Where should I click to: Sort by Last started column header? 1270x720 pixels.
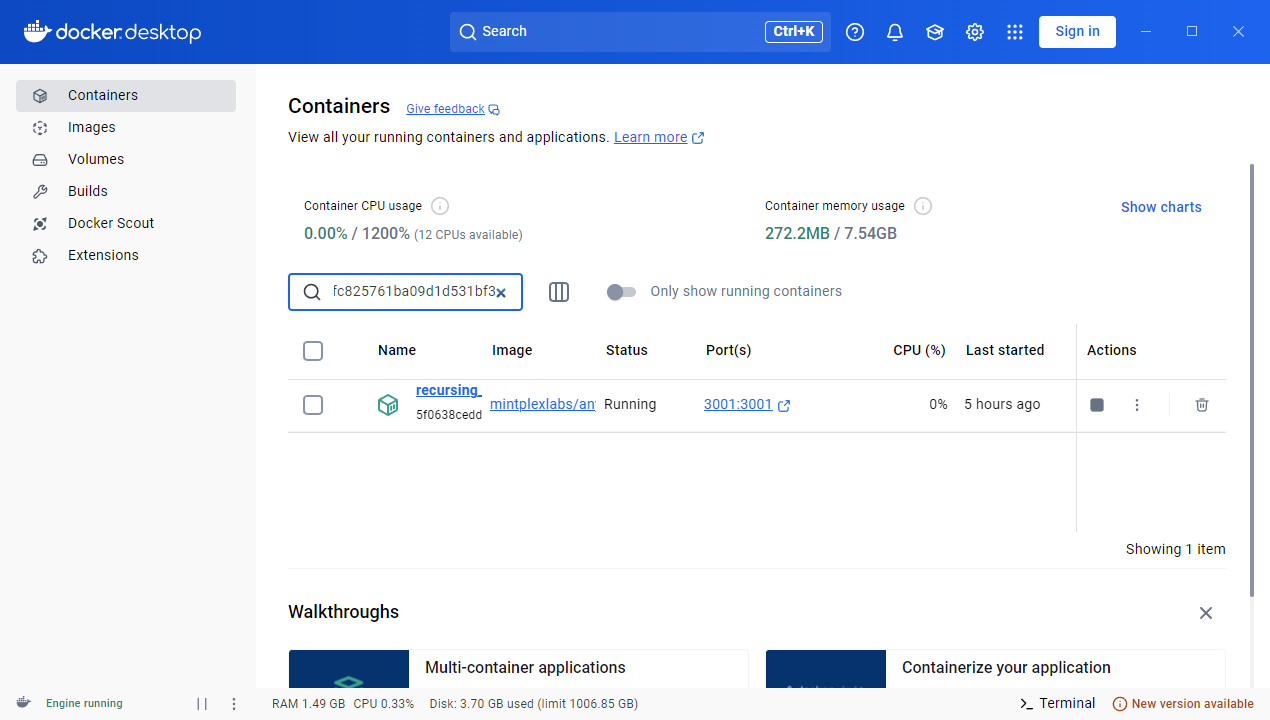[x=1005, y=351]
